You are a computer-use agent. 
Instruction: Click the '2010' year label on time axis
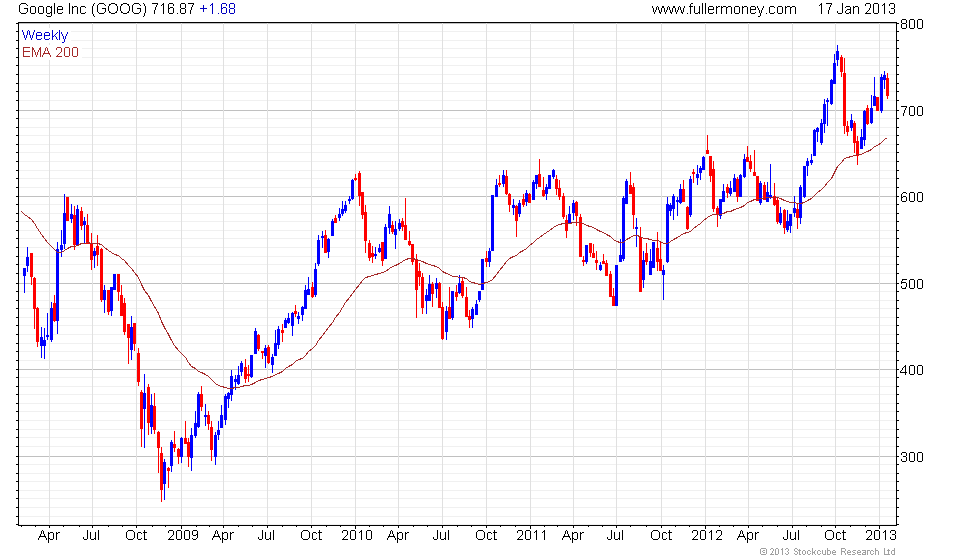[357, 536]
